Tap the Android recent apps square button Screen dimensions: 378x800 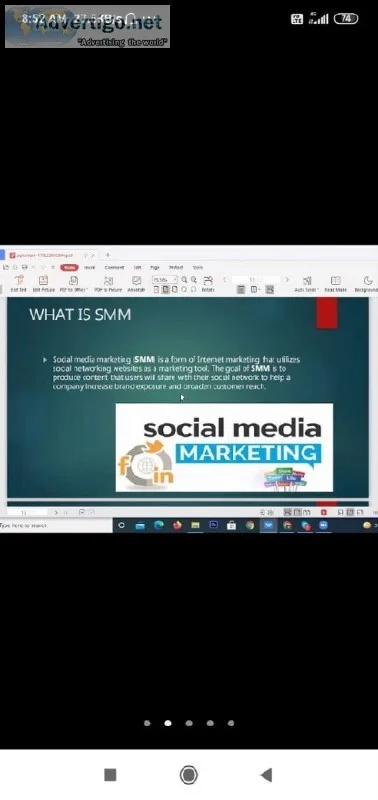[110, 775]
